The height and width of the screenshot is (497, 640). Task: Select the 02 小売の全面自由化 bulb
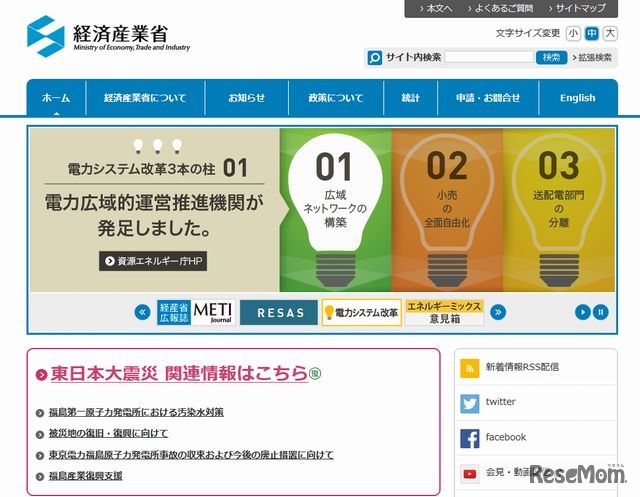(x=447, y=210)
